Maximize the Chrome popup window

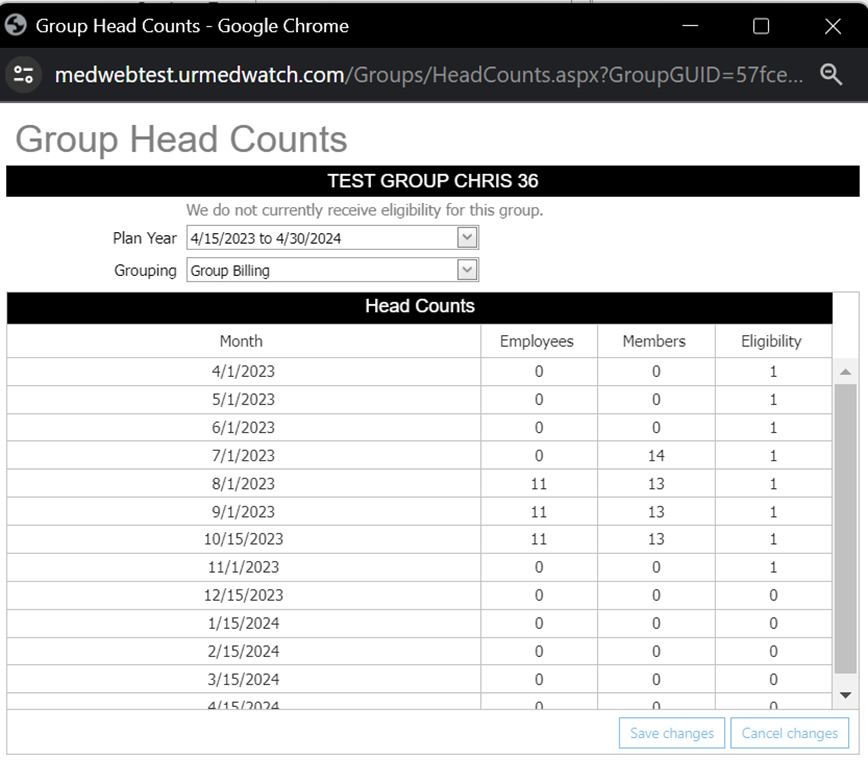point(761,26)
